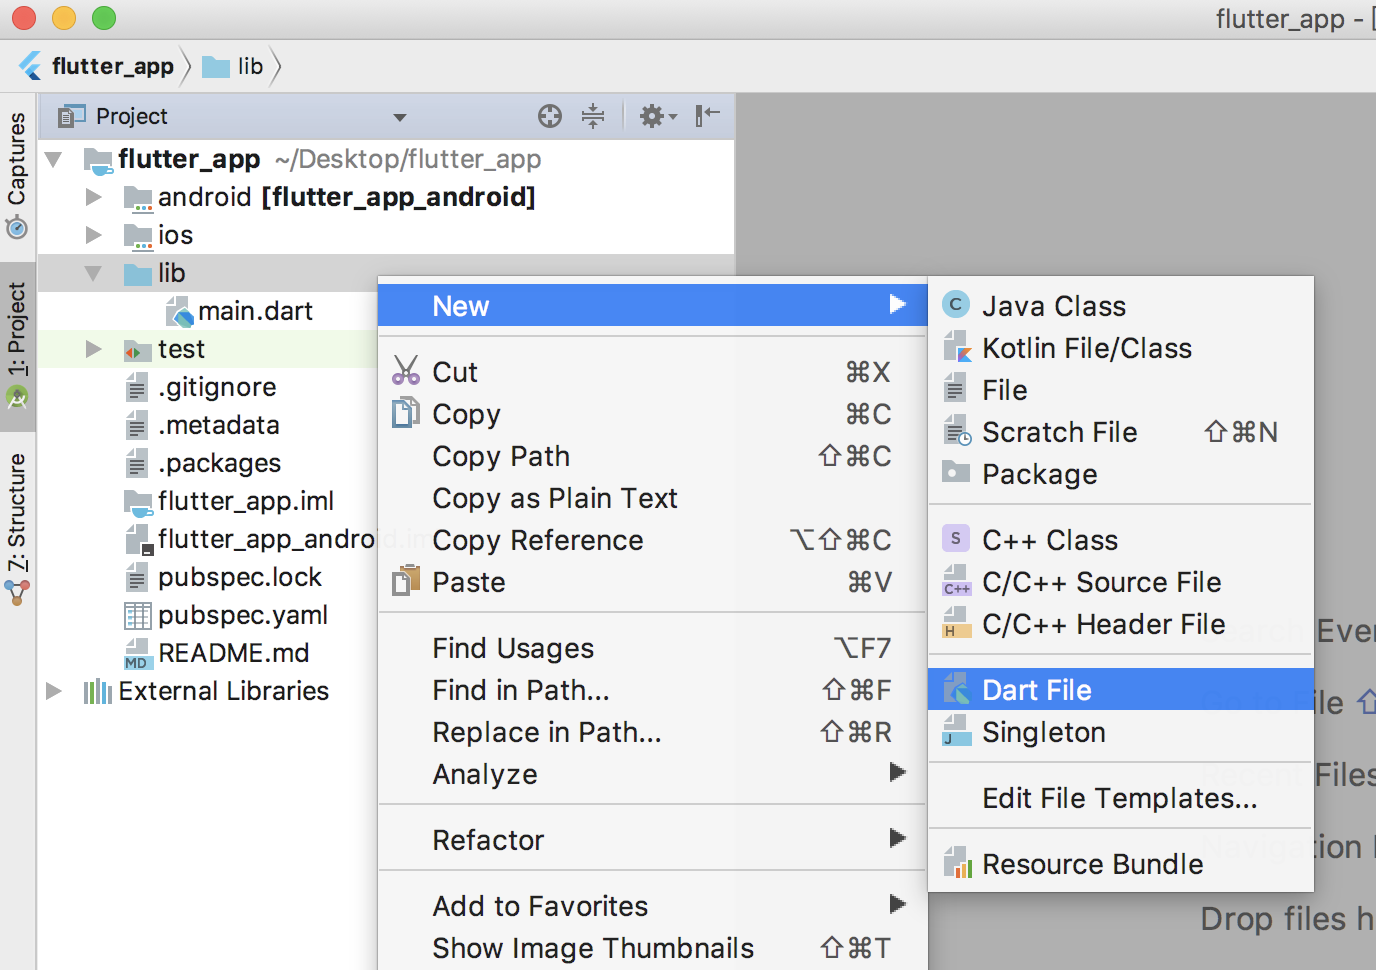
Task: Expand the test folder node
Action: point(93,349)
